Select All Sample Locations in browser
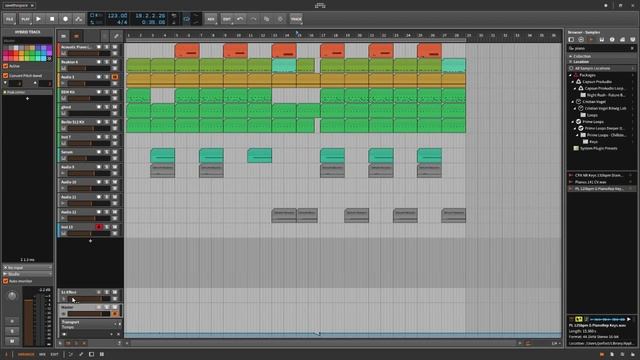Viewport: 640px width, 360px height. point(602,68)
